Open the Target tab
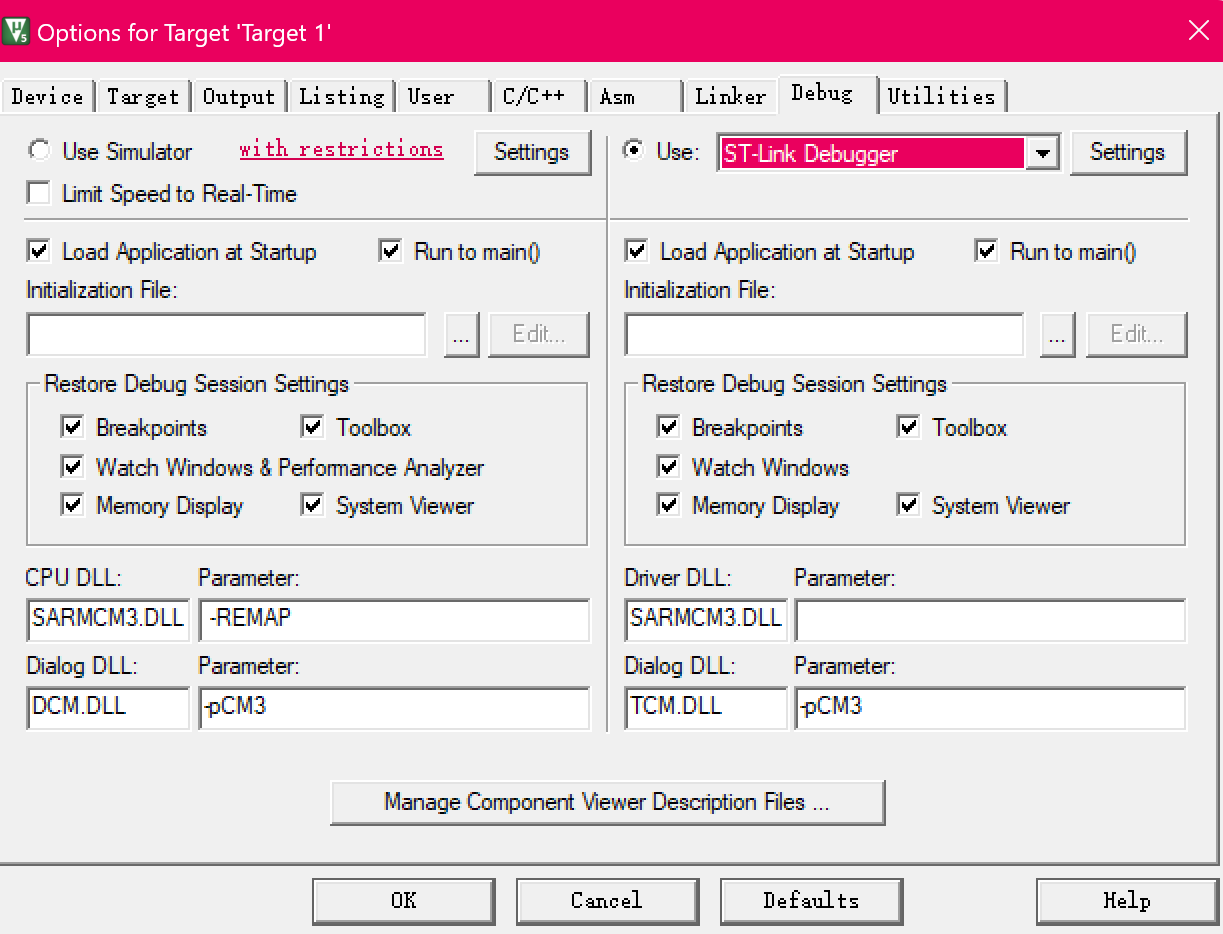 coord(143,96)
